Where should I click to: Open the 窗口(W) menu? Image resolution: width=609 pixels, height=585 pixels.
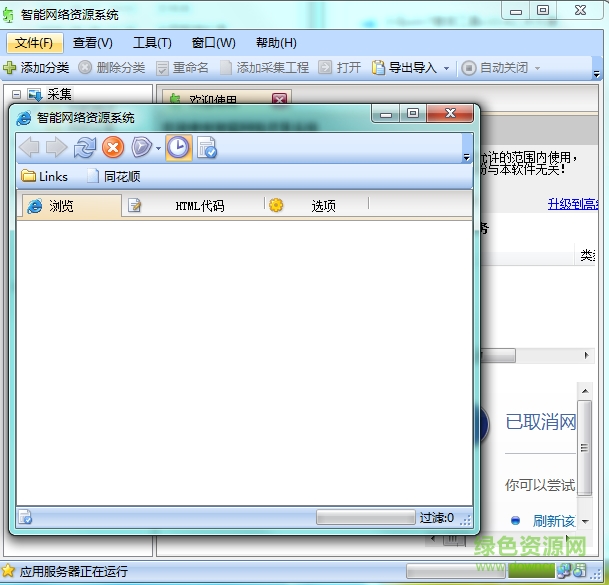click(214, 43)
